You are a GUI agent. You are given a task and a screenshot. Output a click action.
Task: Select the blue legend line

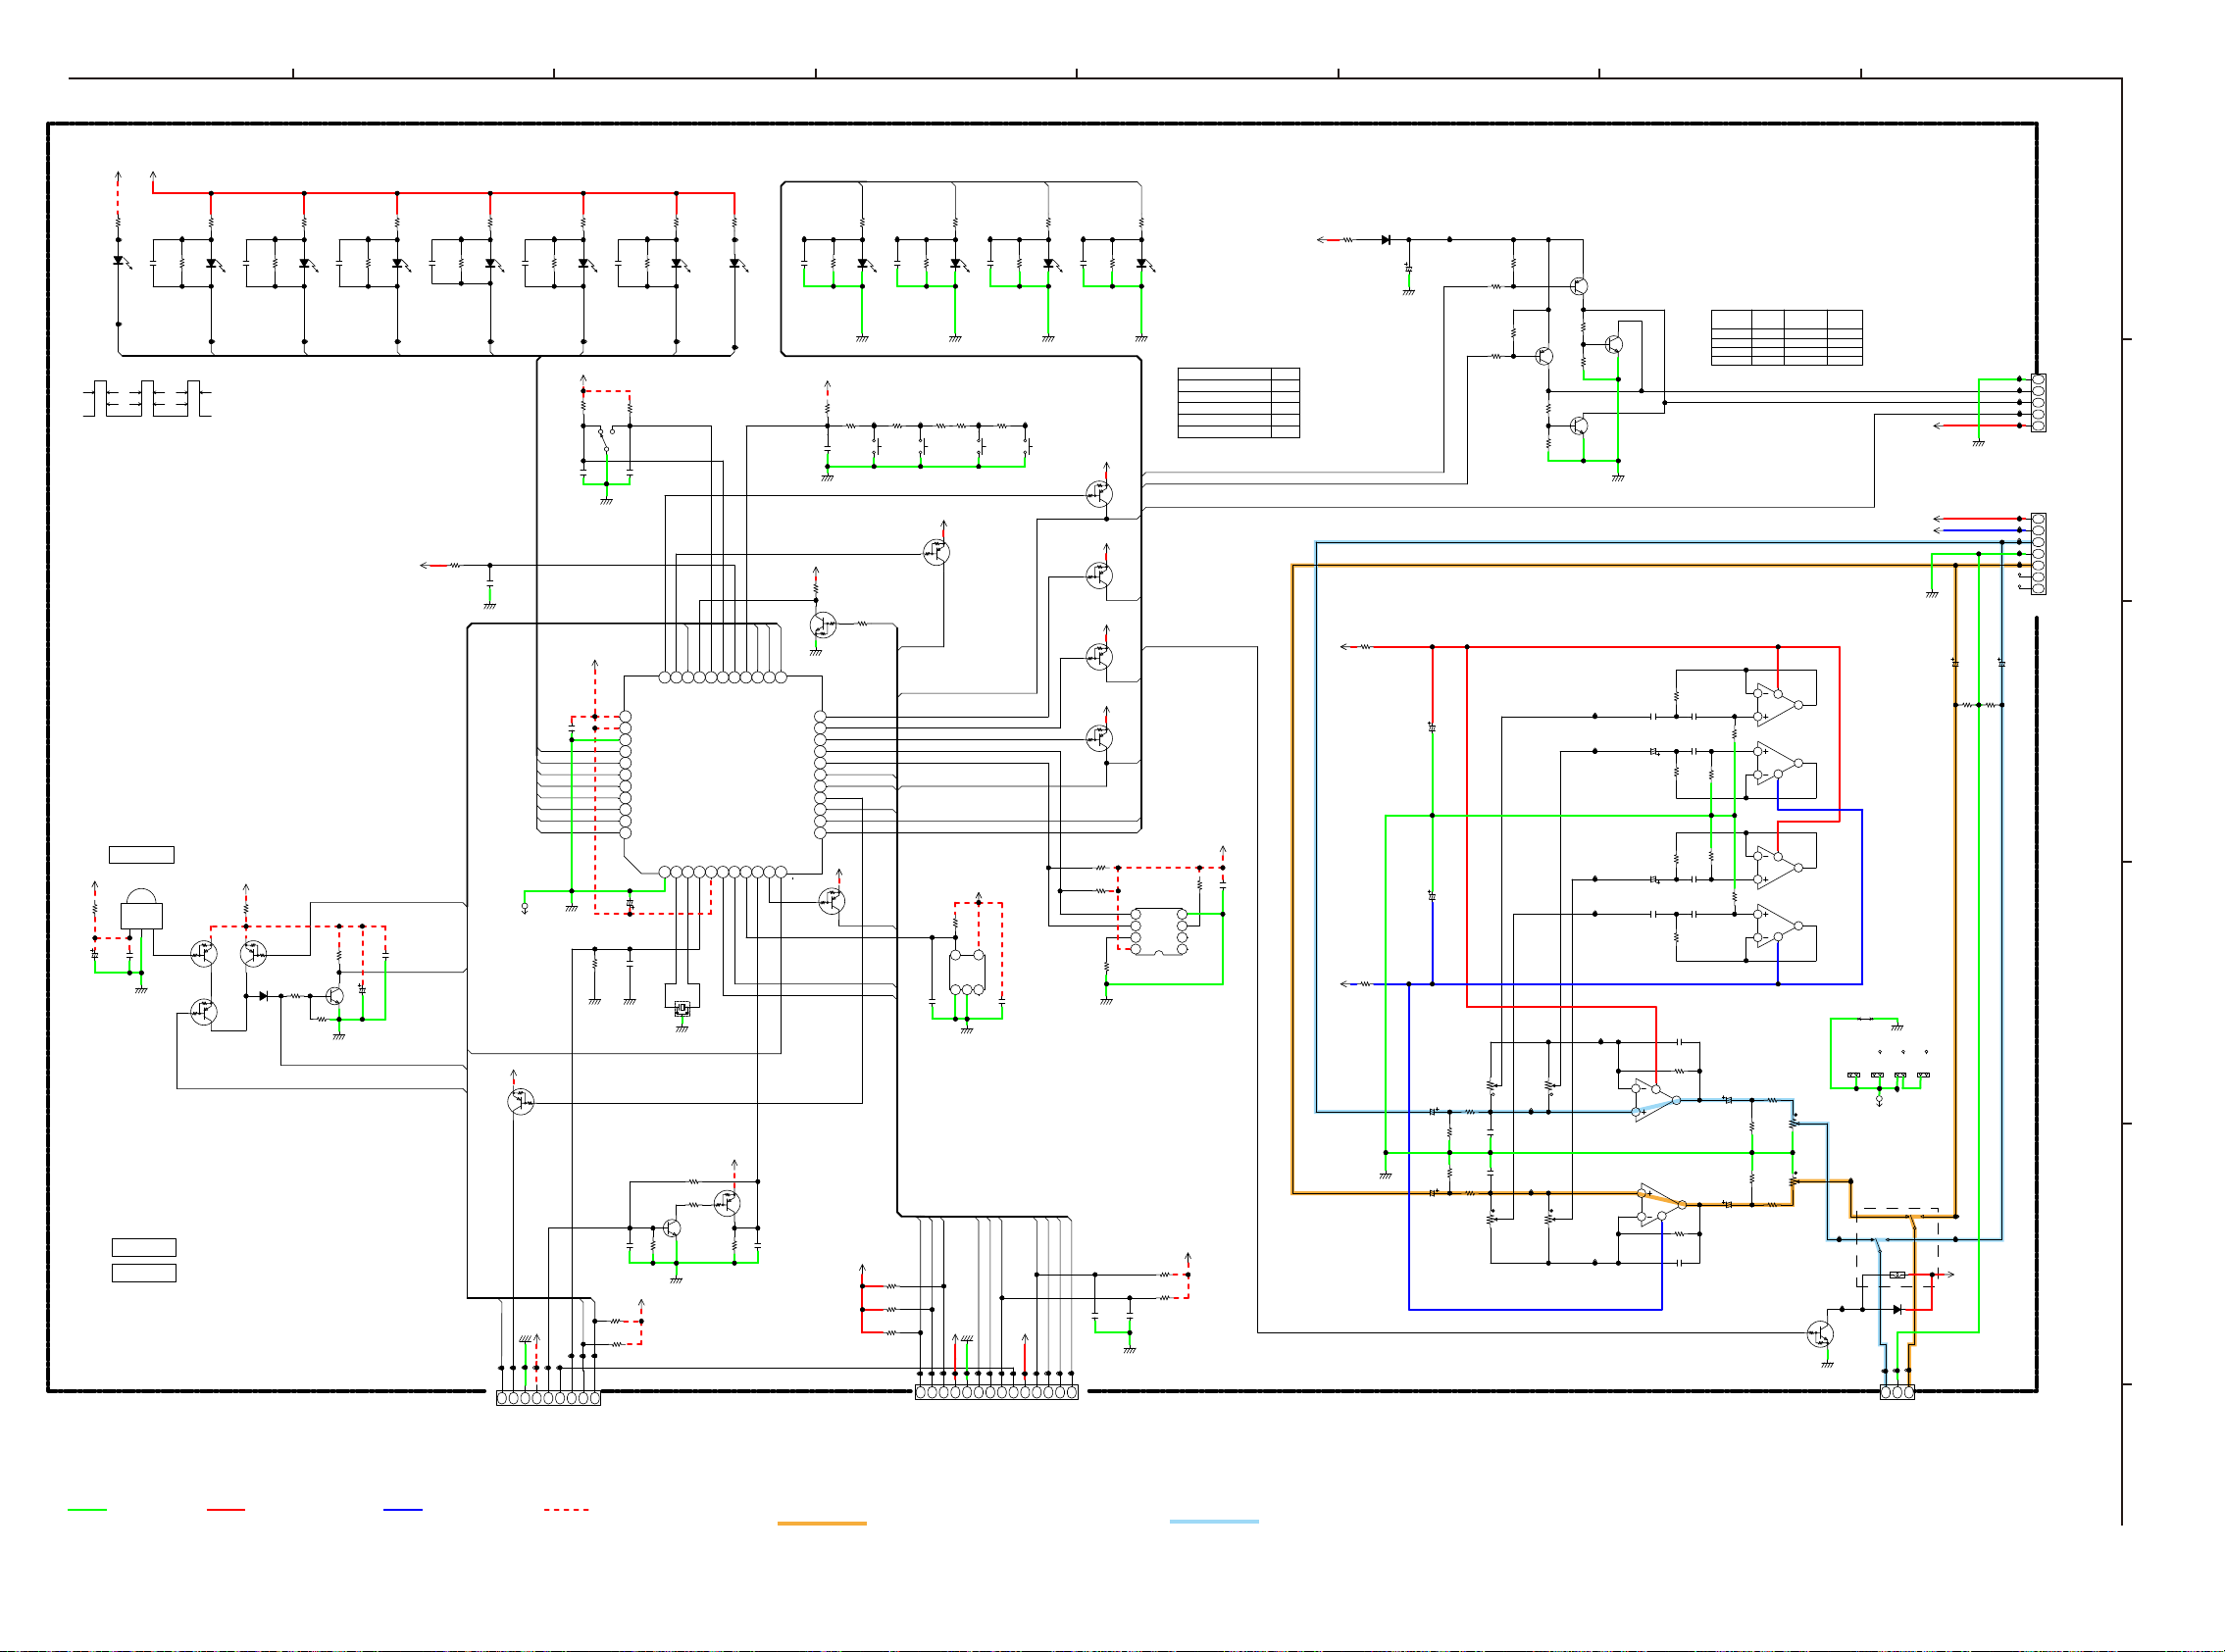pyautogui.click(x=402, y=1509)
